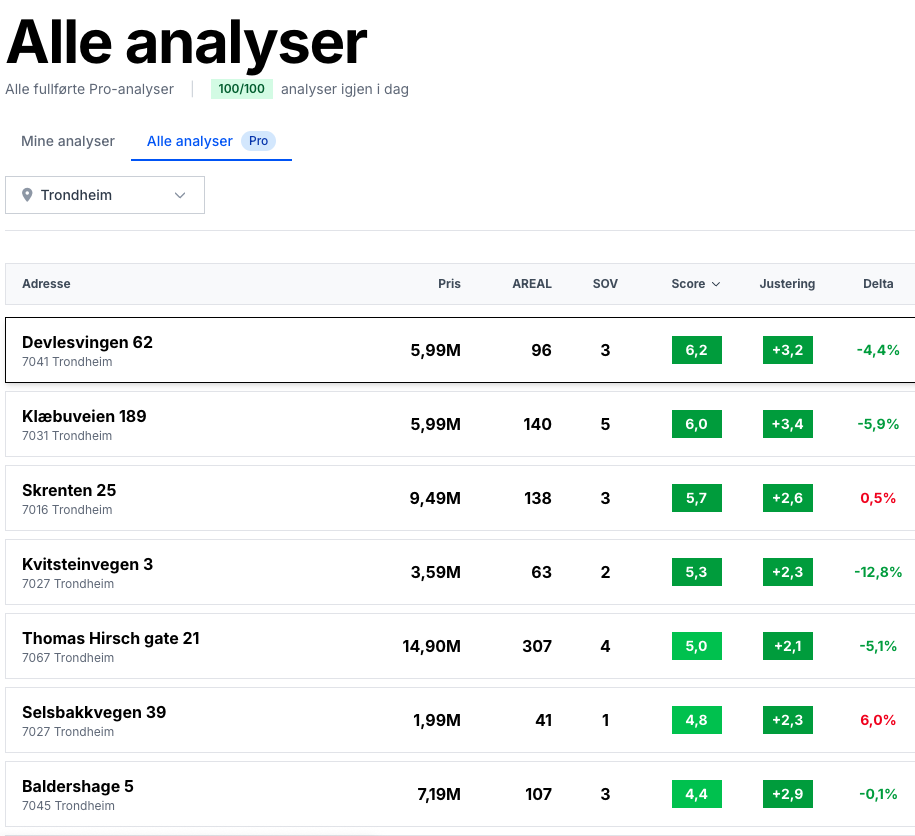
Task: Click the green 100/100 counter badge
Action: [241, 89]
